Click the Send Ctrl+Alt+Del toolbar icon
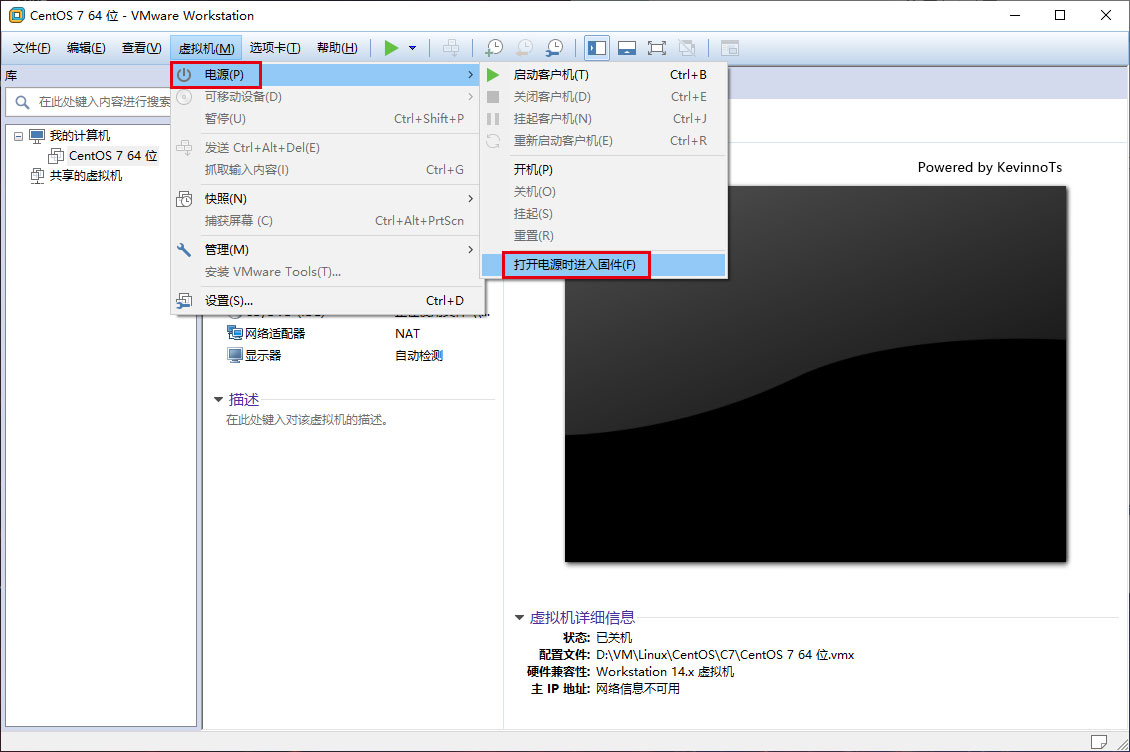Screen dimensions: 1130x752 (x=451, y=48)
